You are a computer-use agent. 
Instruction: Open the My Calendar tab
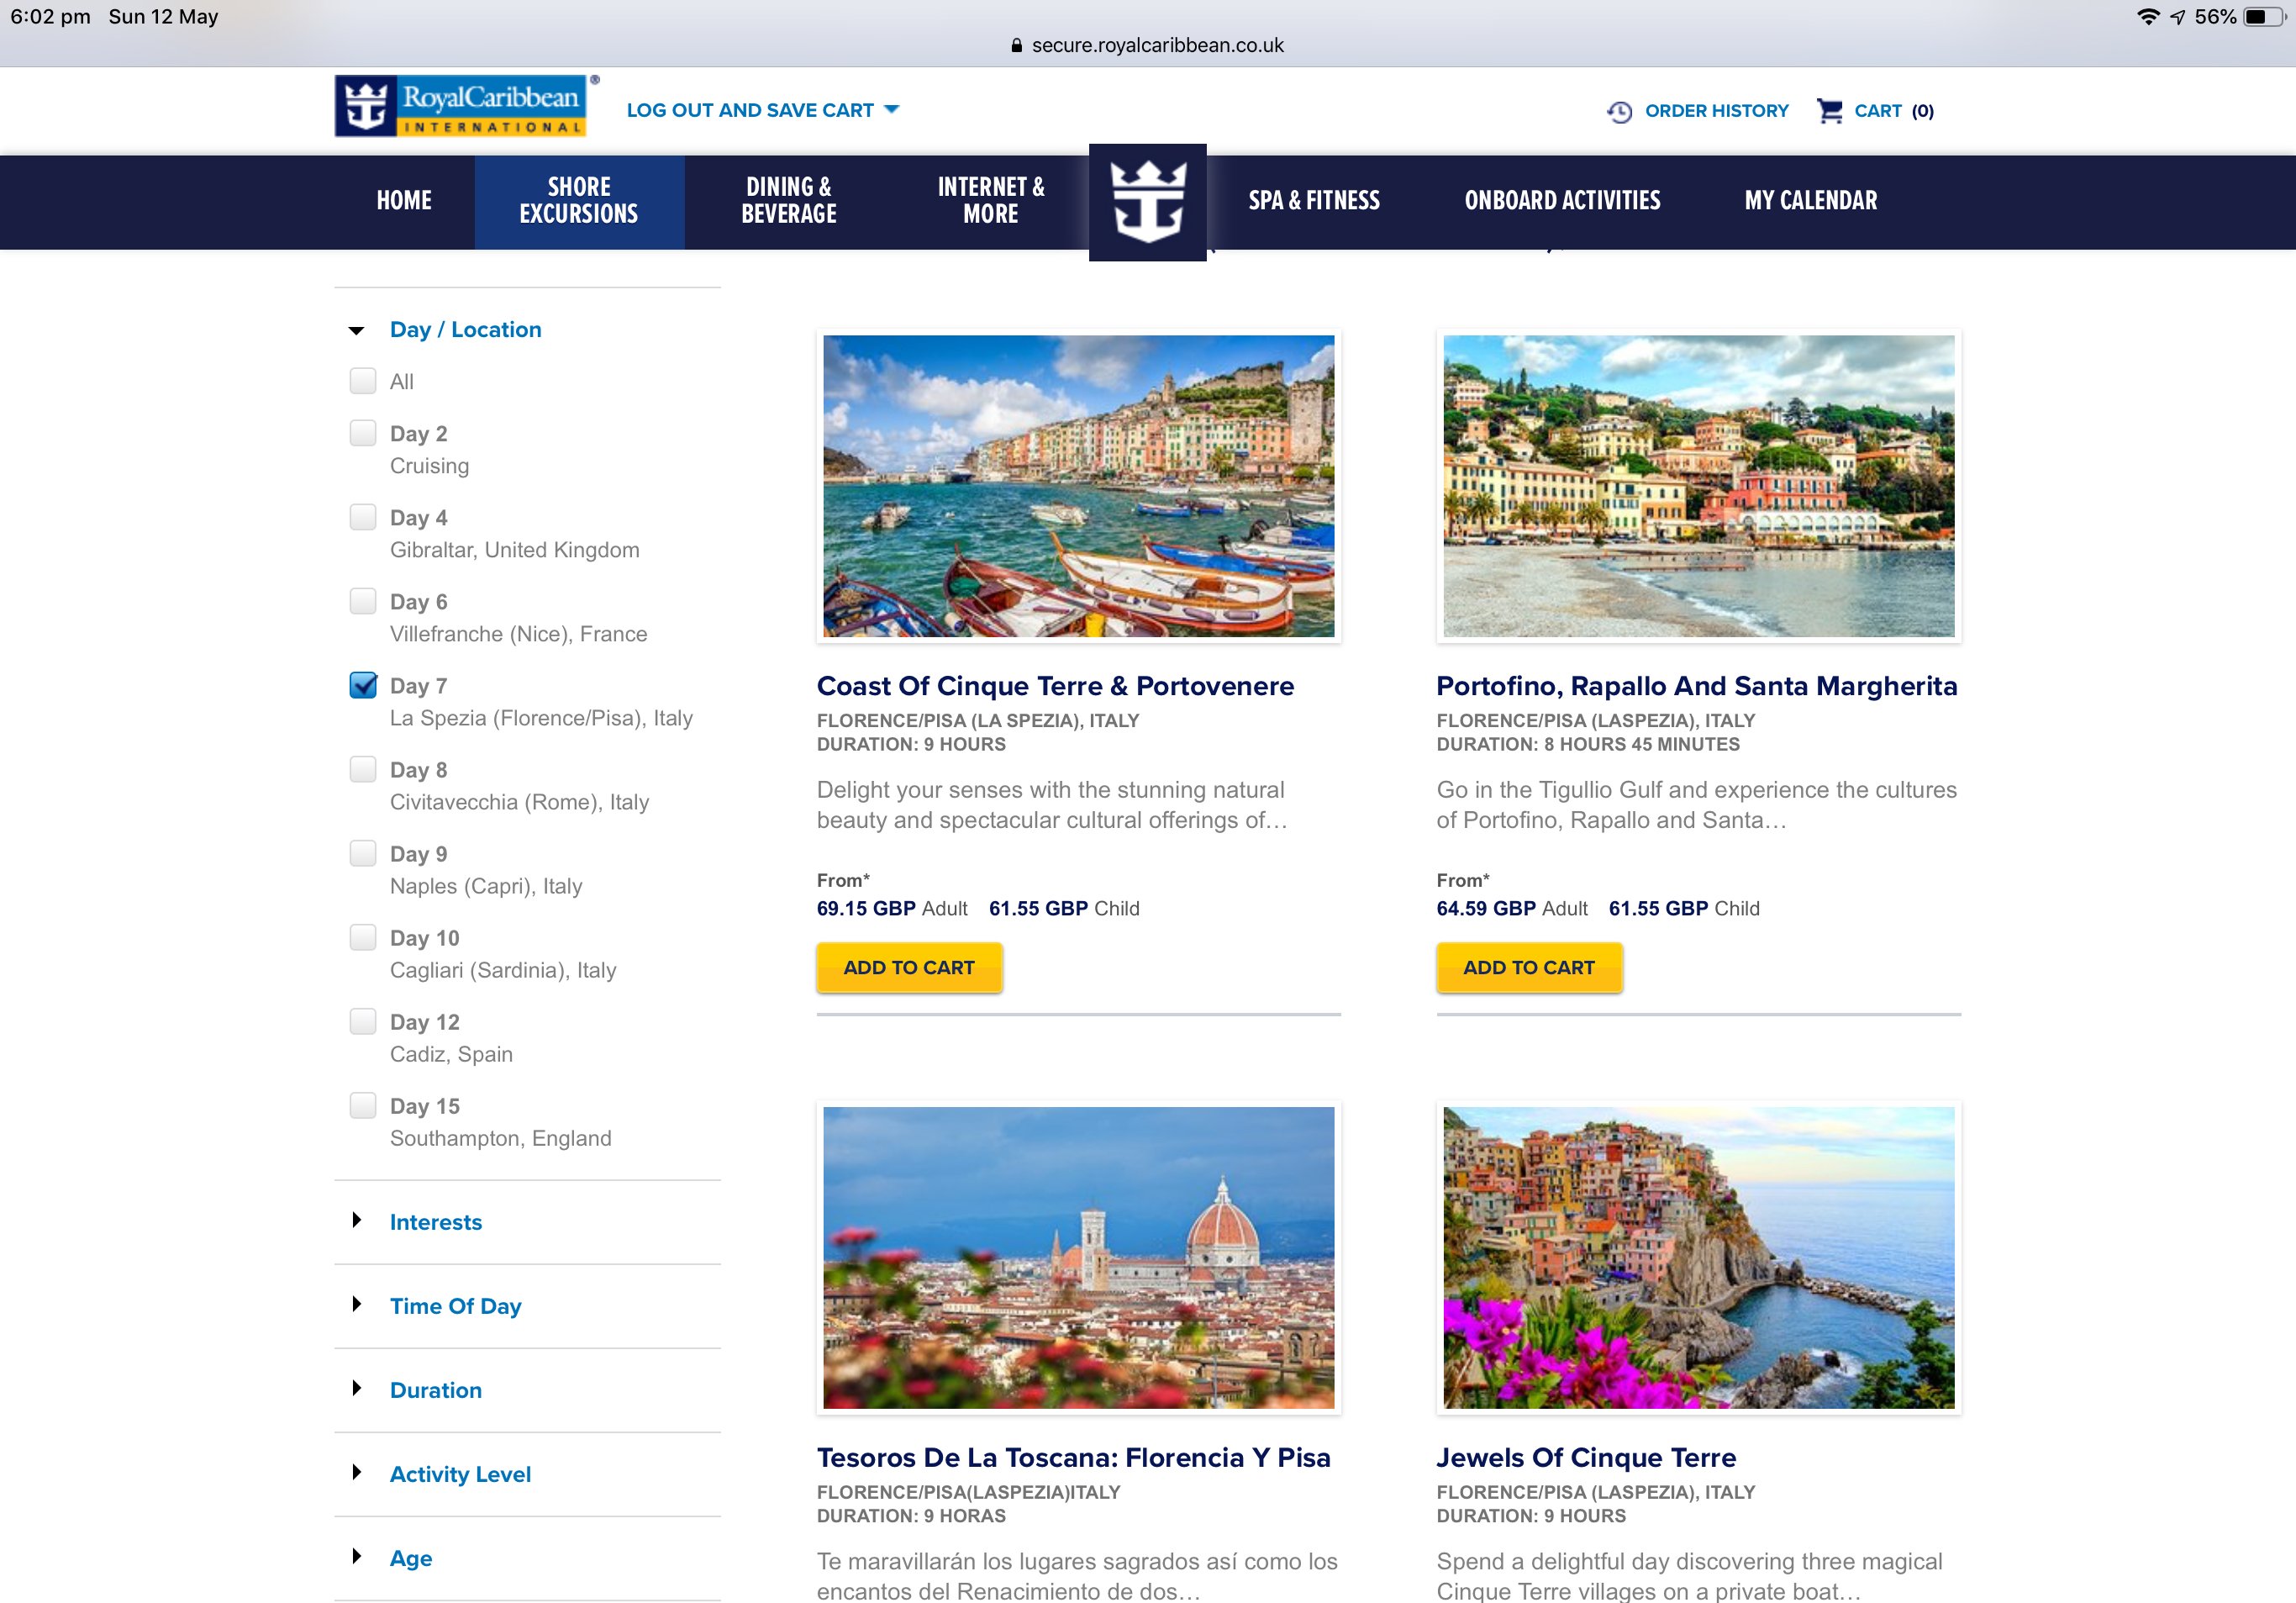[x=1811, y=200]
